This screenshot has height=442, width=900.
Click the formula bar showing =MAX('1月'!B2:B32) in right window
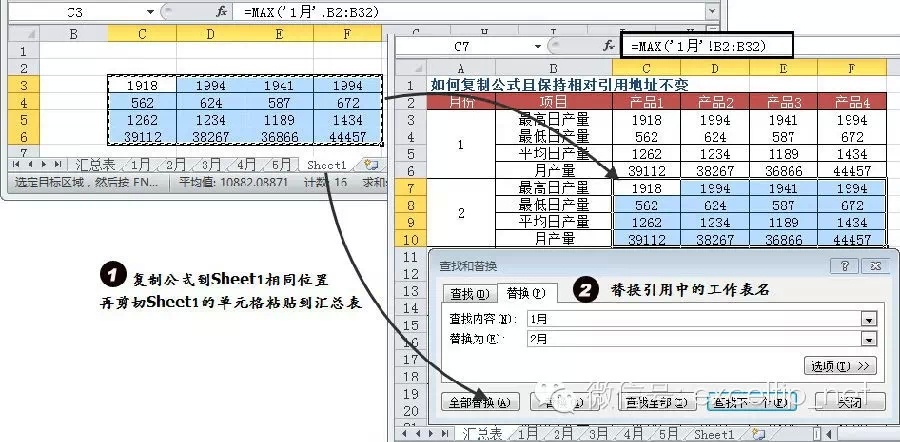tap(707, 46)
